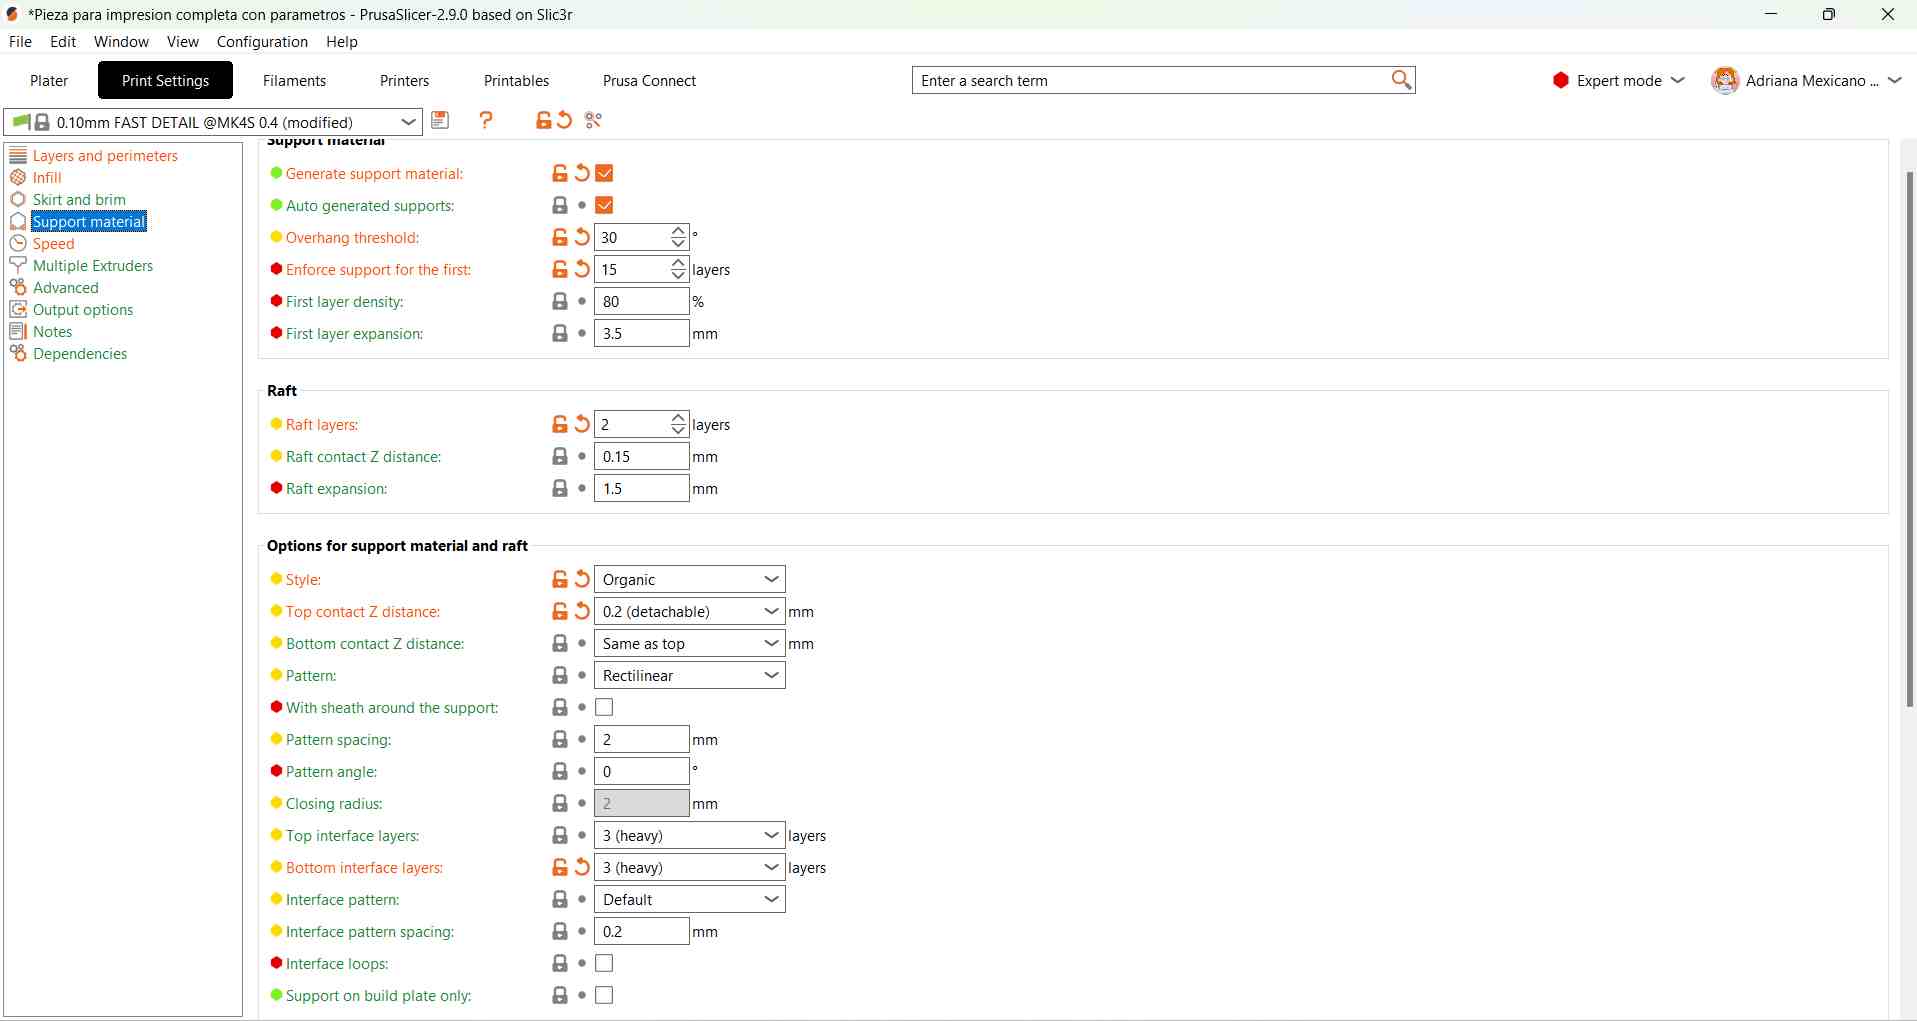Open Top interface layers dropdown

click(690, 836)
